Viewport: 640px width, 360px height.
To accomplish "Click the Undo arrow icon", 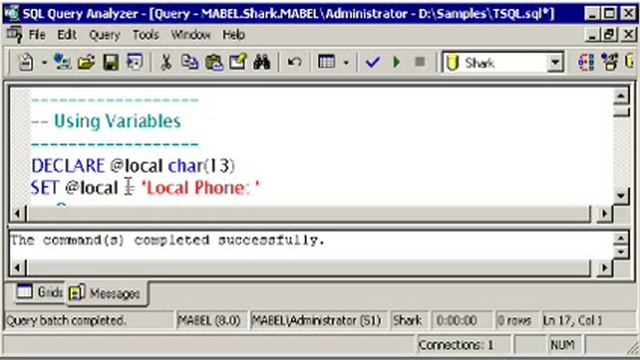I will (x=294, y=62).
